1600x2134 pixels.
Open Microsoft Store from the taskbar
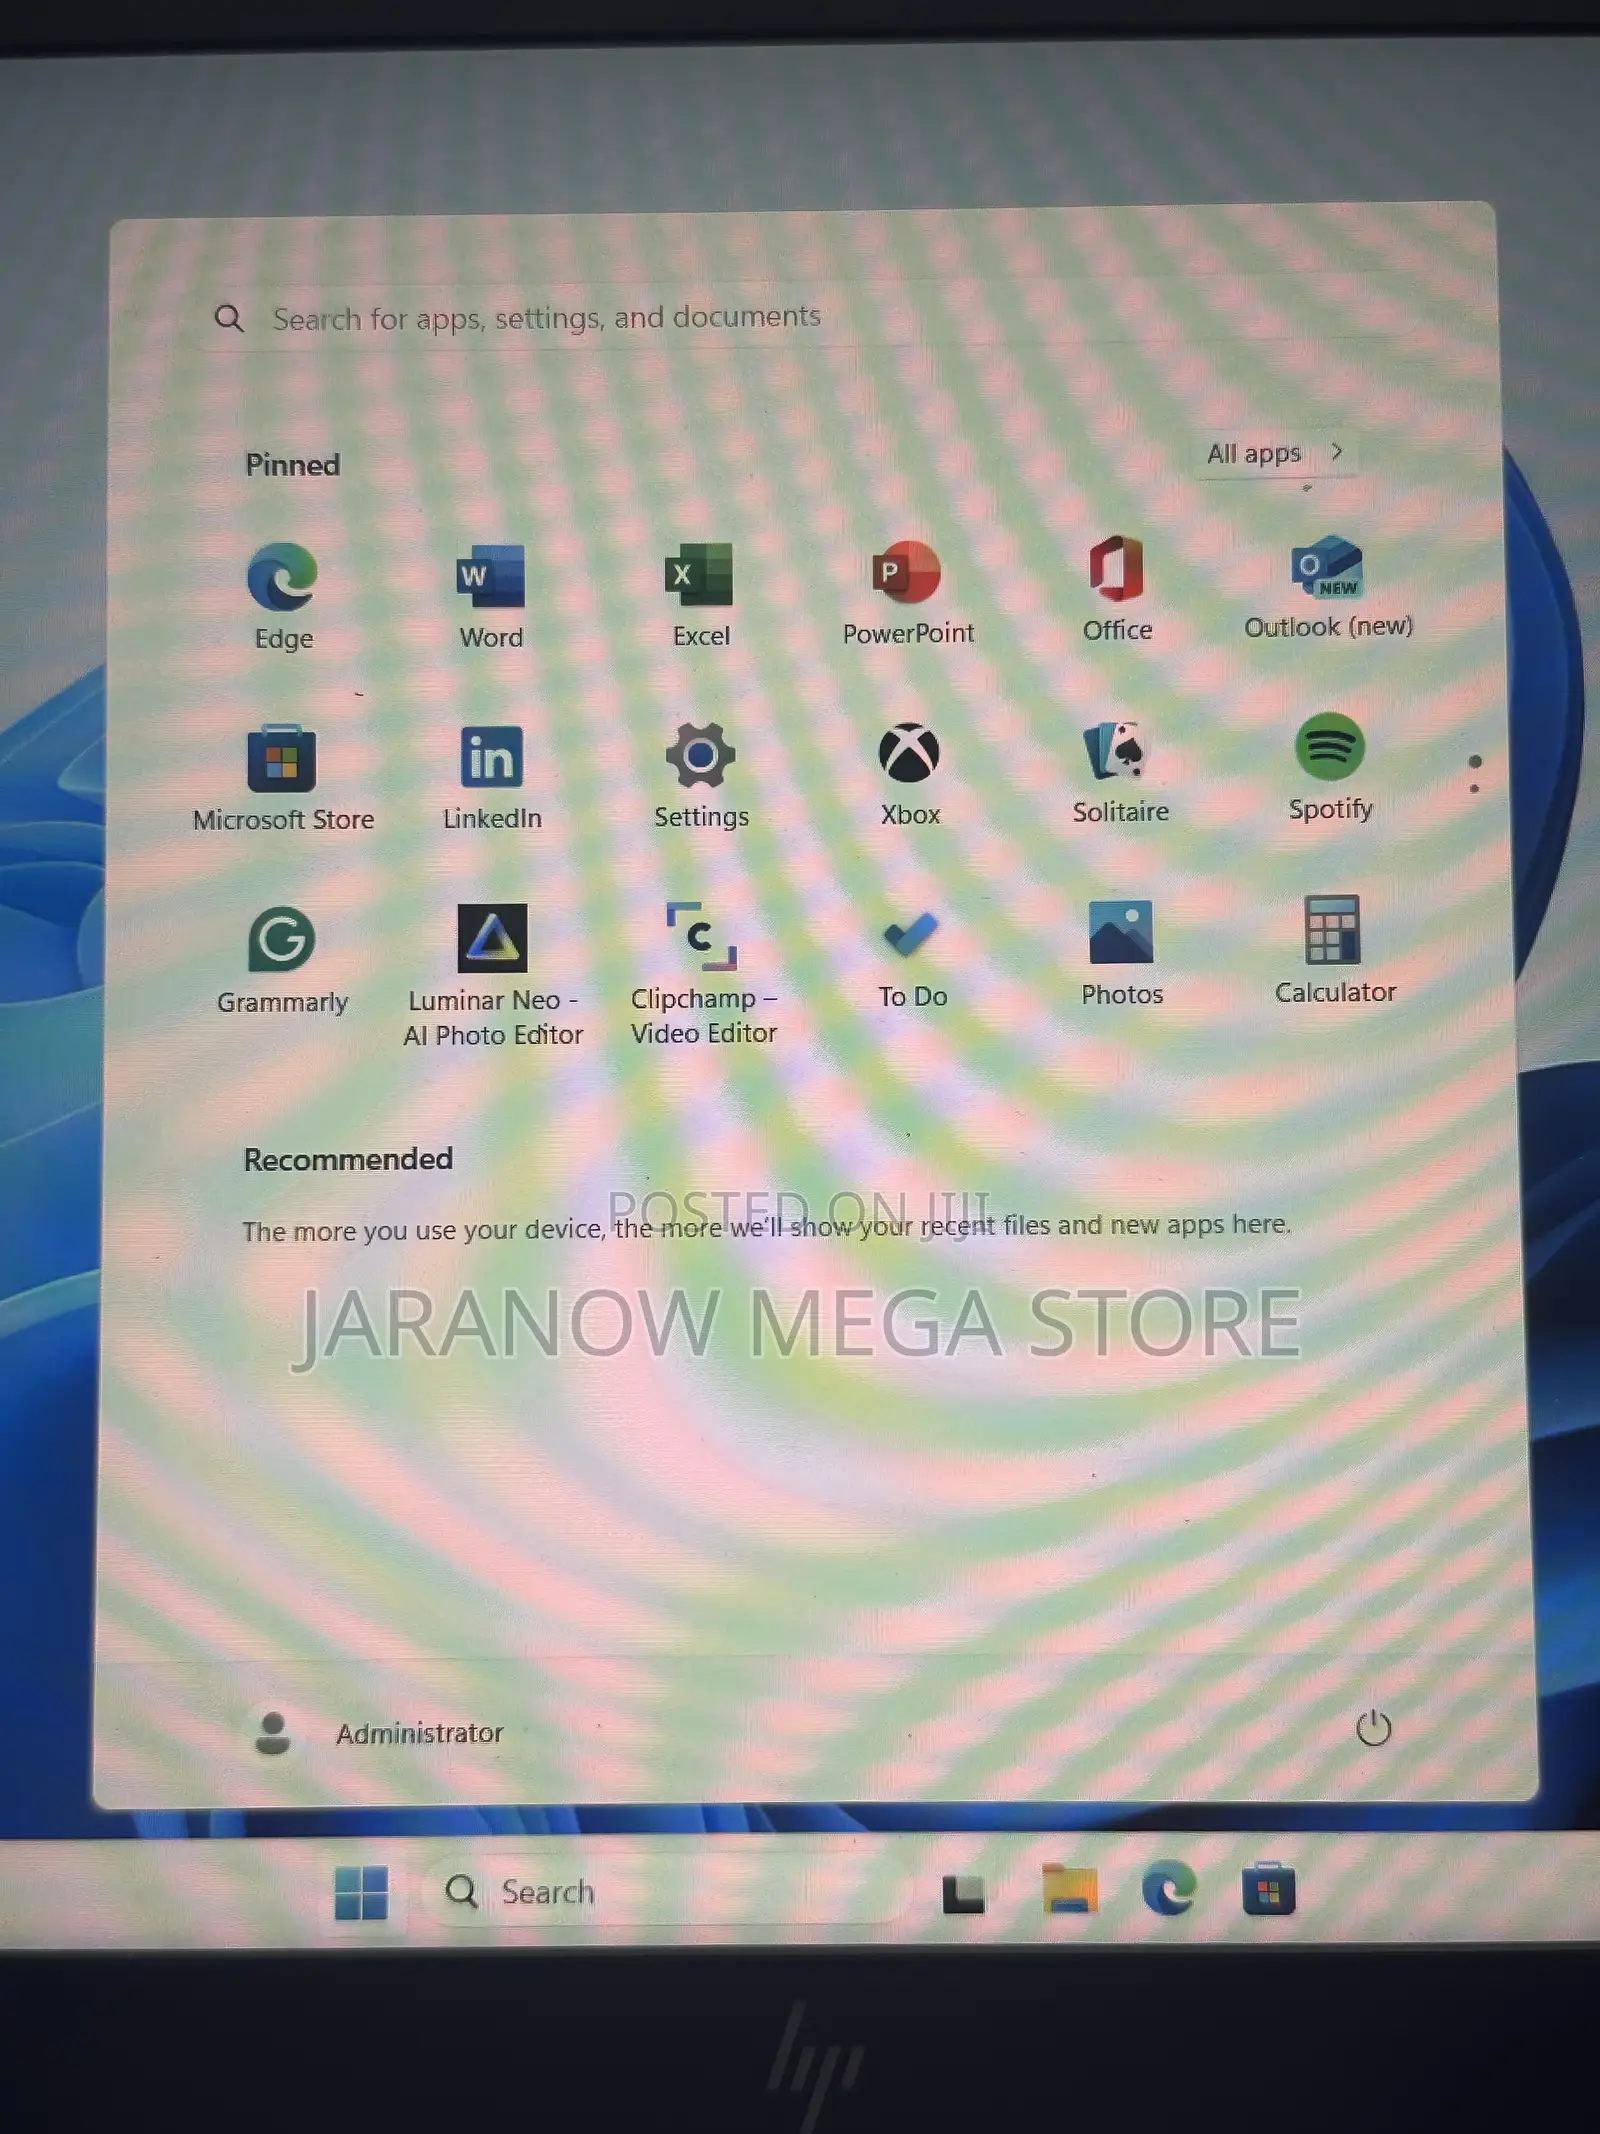pos(1268,1888)
